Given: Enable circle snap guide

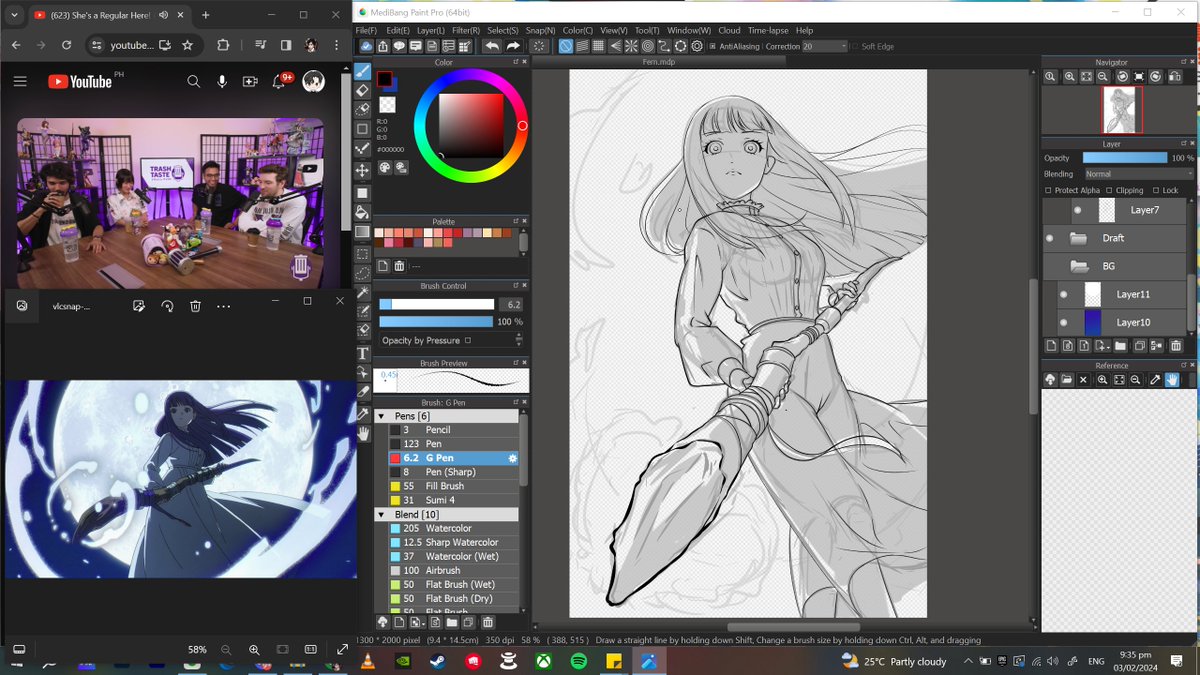Looking at the screenshot, I should coord(647,46).
